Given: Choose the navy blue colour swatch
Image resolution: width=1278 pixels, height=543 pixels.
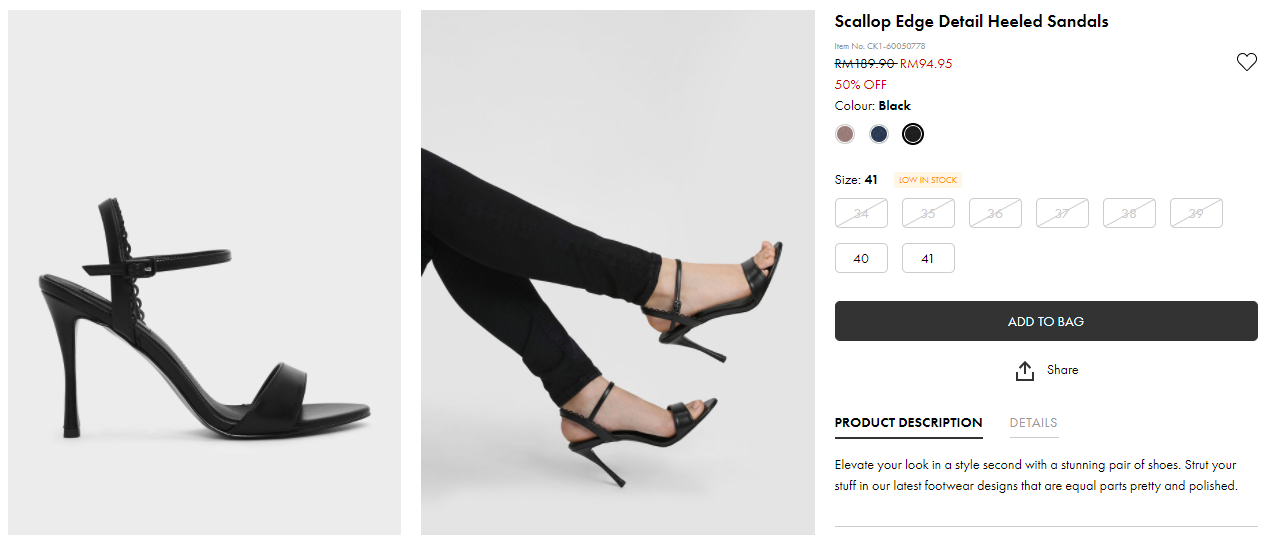Looking at the screenshot, I should (x=879, y=134).
